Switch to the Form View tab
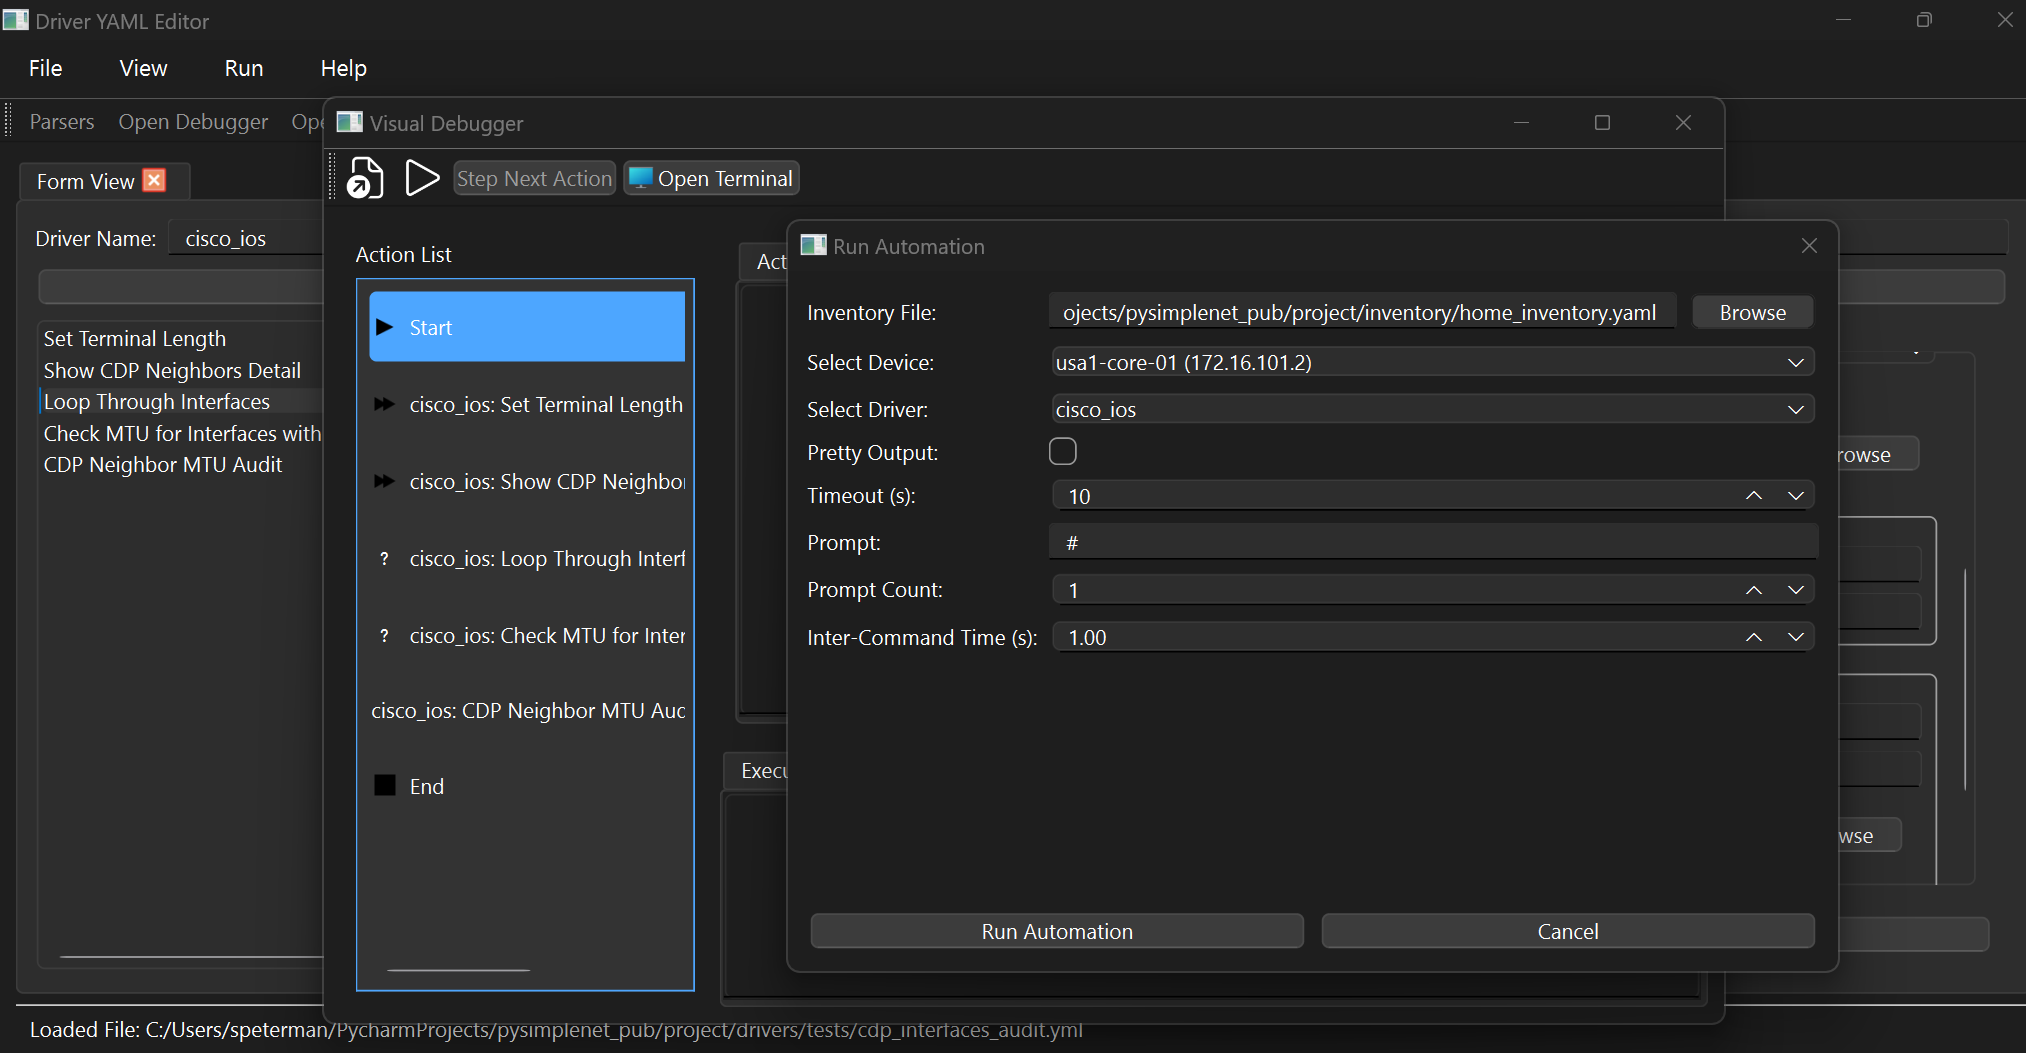 click(86, 181)
